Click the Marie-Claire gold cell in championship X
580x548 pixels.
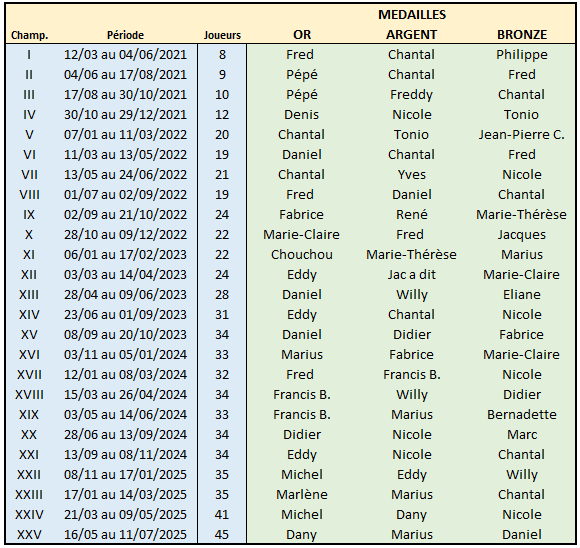click(x=301, y=235)
